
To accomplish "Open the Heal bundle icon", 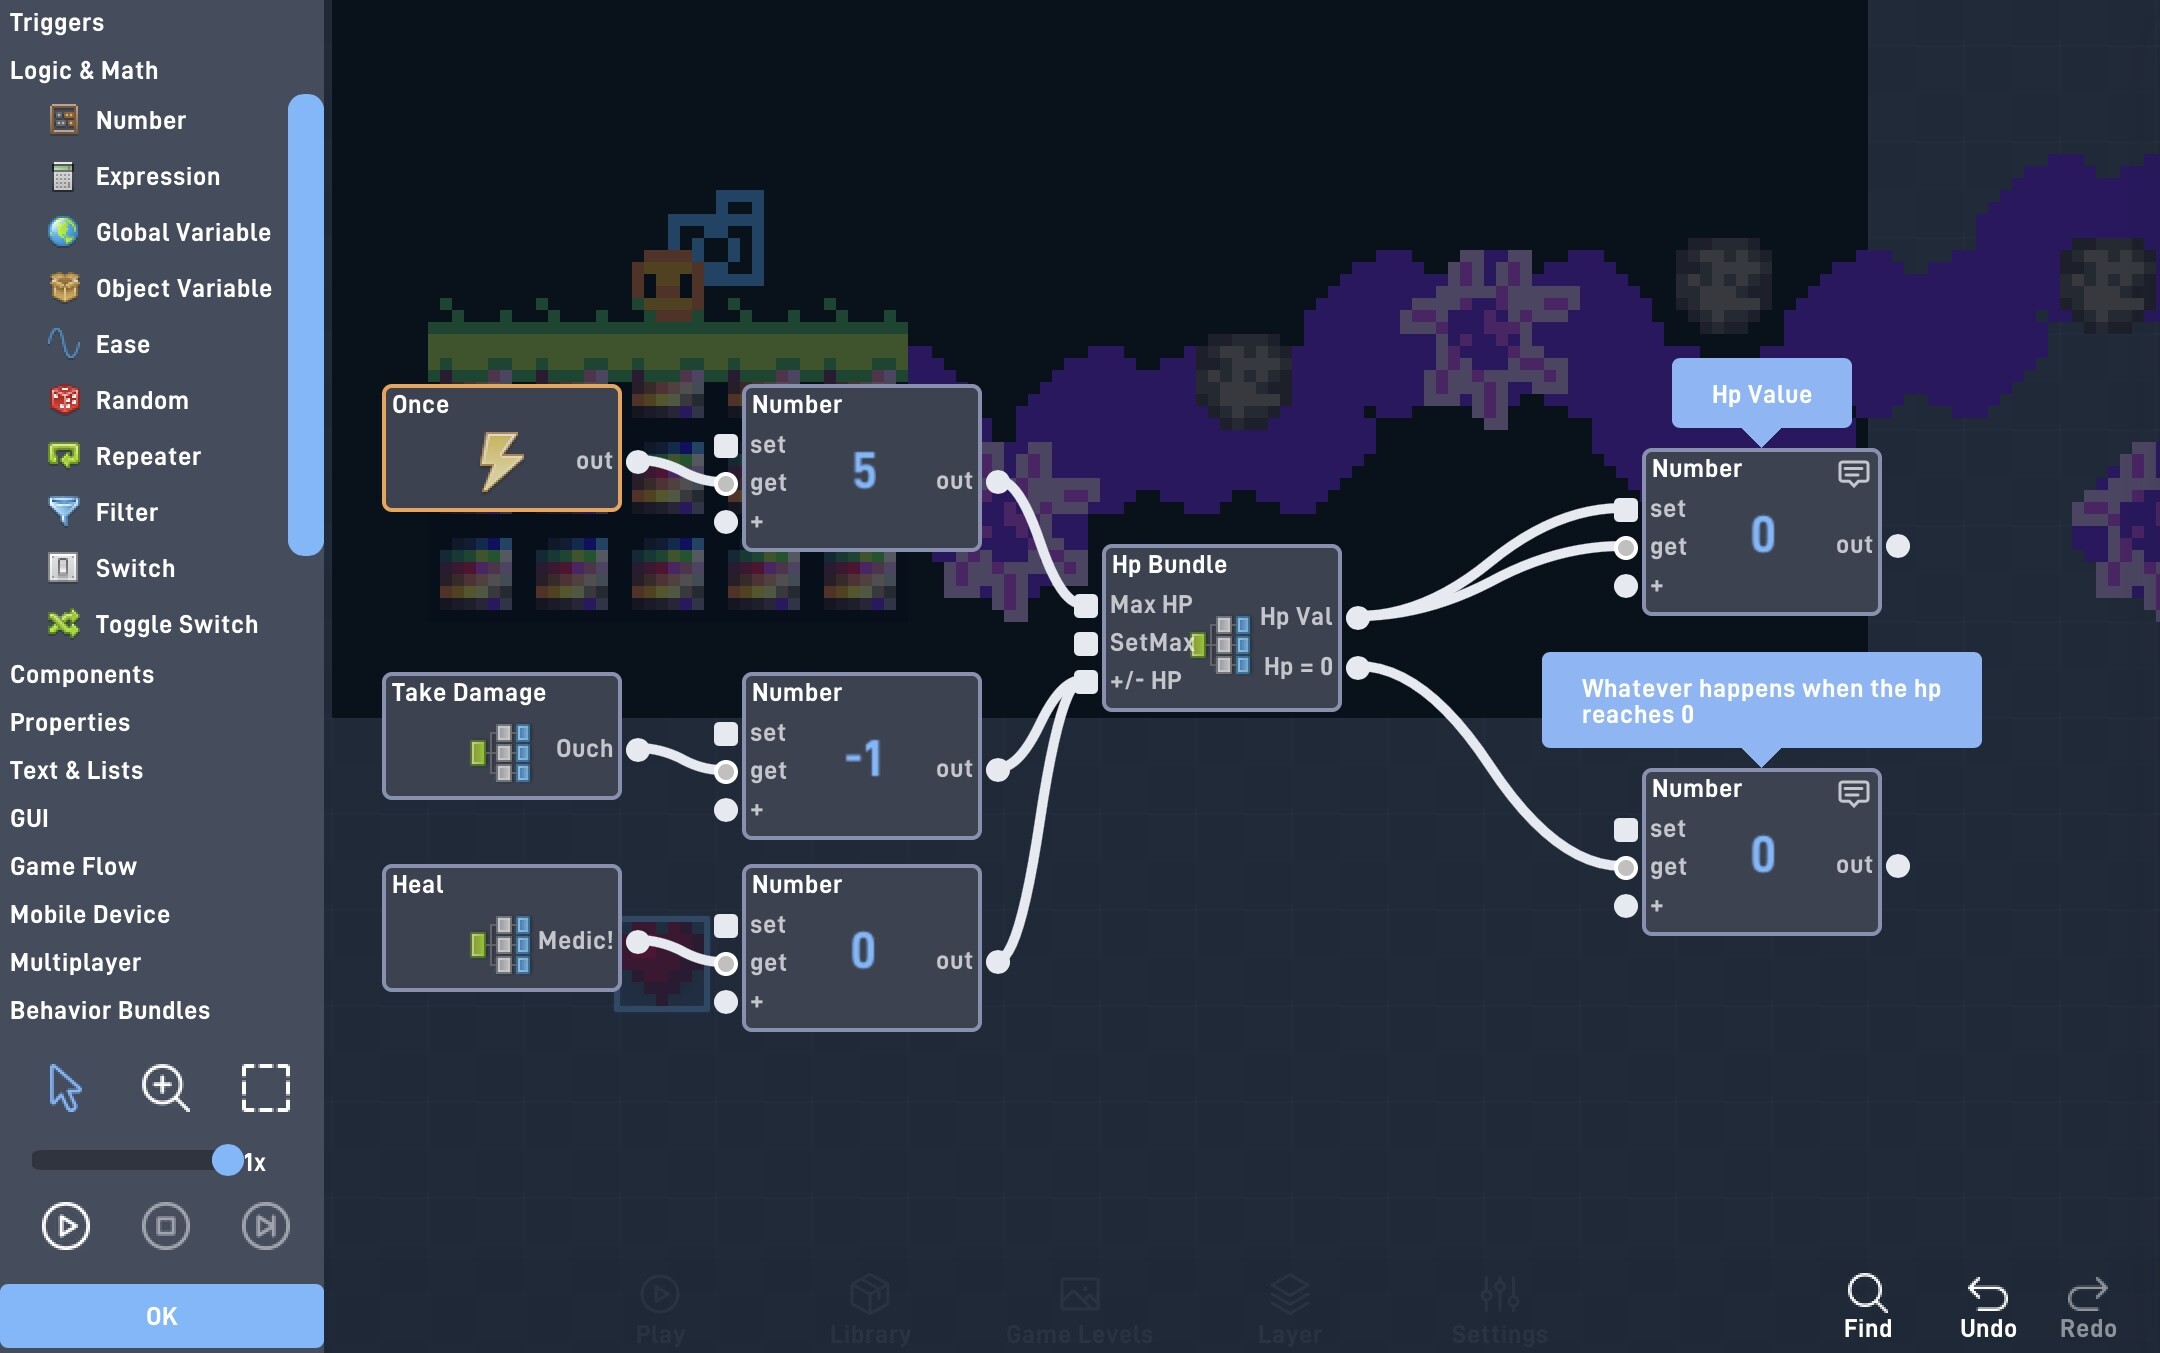I will point(501,944).
